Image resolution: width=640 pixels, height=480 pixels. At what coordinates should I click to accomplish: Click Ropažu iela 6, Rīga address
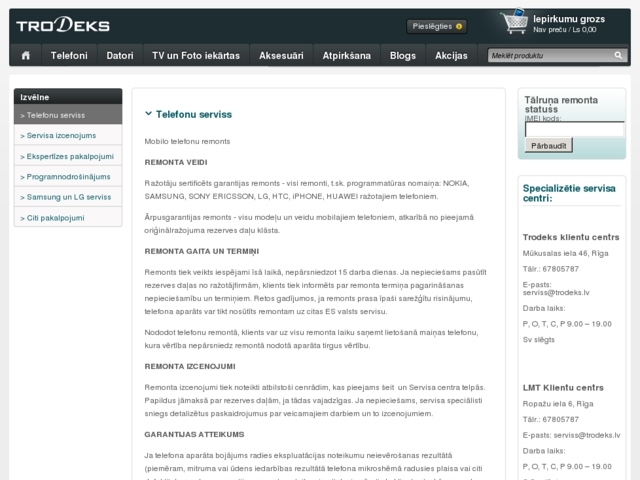pyautogui.click(x=558, y=404)
